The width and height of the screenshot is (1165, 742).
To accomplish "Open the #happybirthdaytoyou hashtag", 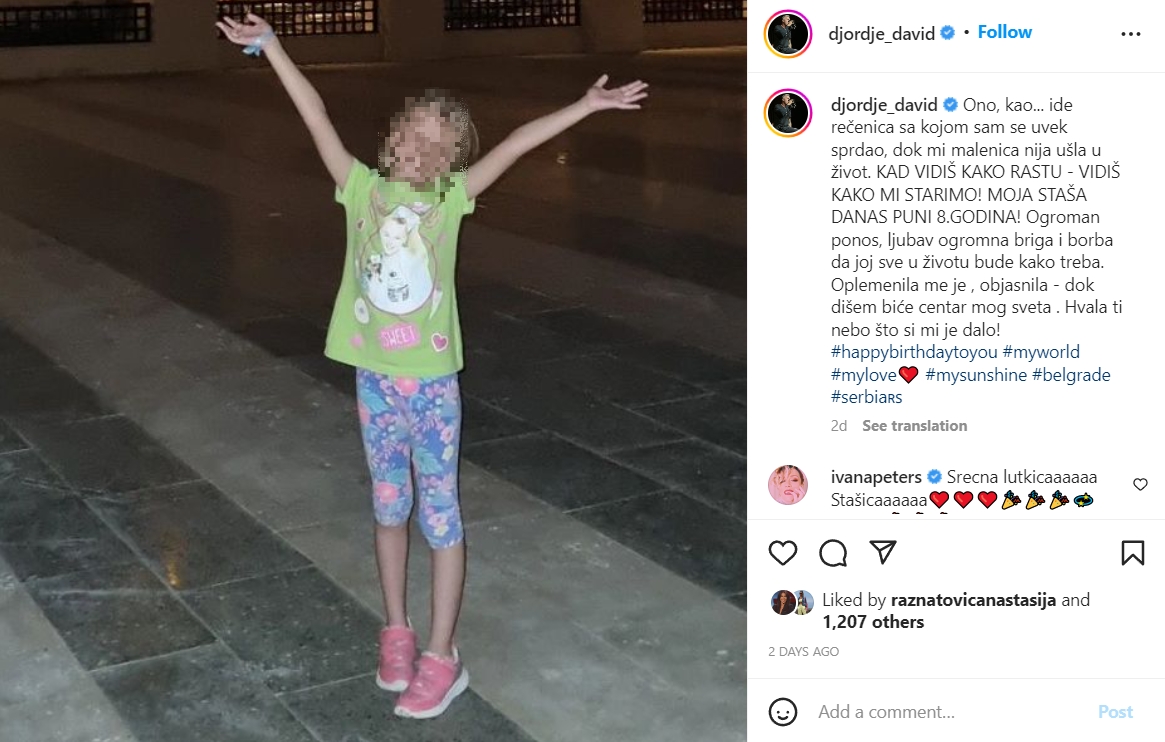I will tap(914, 352).
